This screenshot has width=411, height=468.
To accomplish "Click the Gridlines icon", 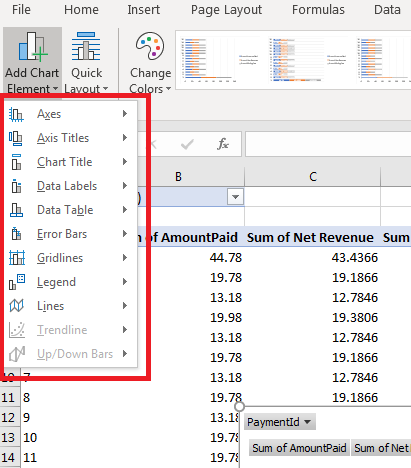I will pyautogui.click(x=17, y=258).
